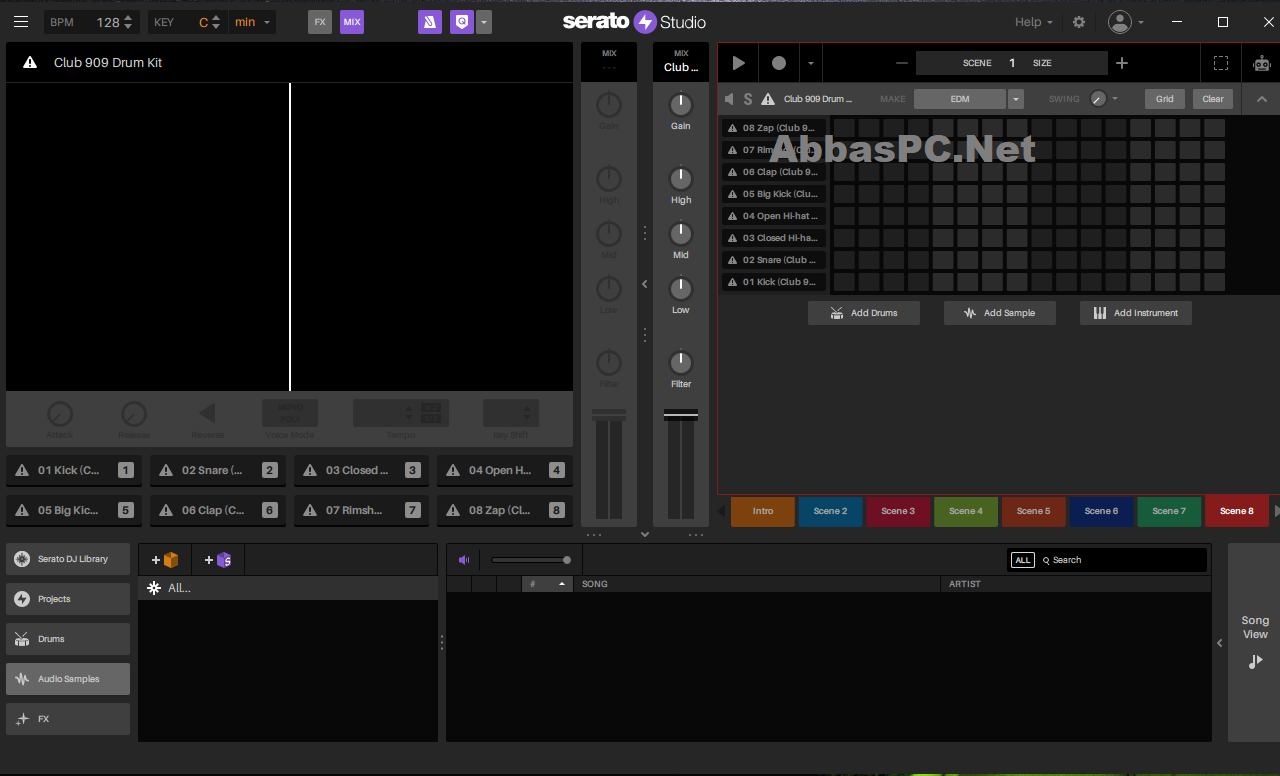This screenshot has height=776, width=1280.
Task: Select pad 08 Zap
Action: coord(505,510)
